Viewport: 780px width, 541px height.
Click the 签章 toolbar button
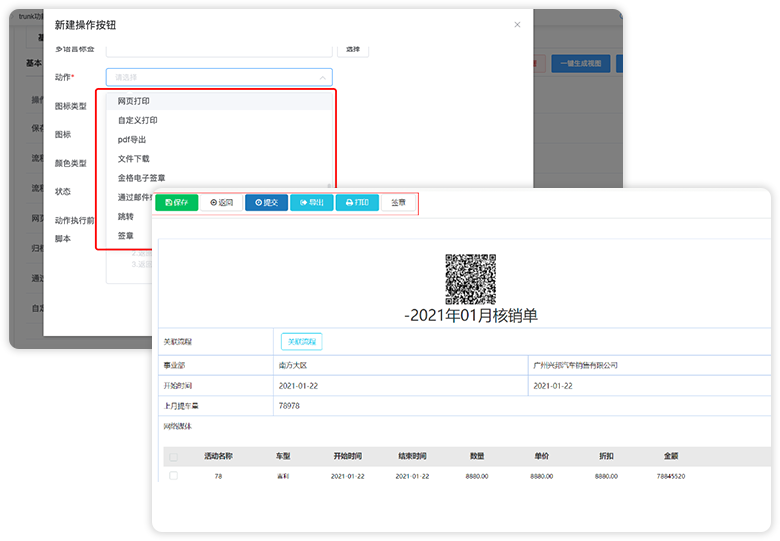click(398, 202)
